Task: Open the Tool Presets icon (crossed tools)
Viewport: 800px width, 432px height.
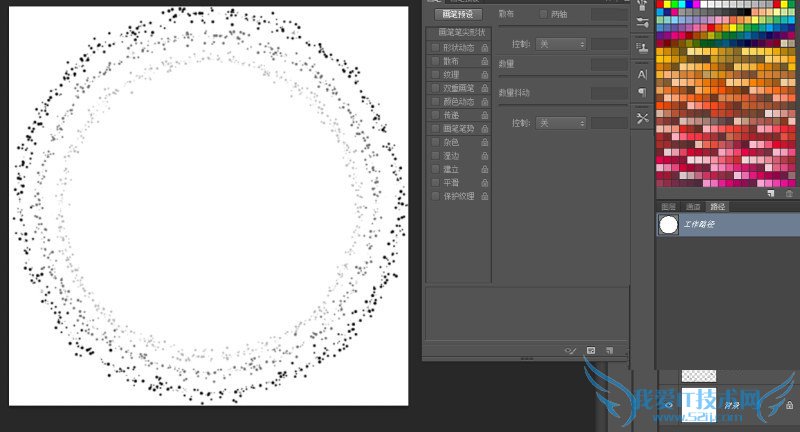Action: pyautogui.click(x=642, y=118)
